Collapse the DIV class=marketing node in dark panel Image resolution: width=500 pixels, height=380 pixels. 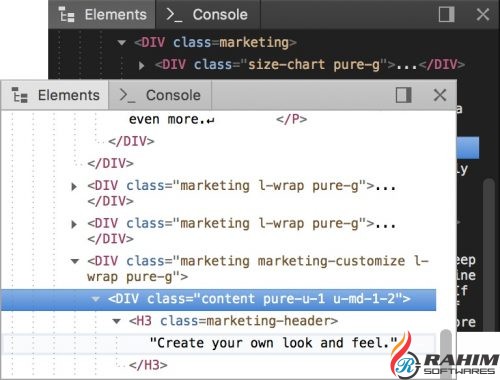pos(122,43)
